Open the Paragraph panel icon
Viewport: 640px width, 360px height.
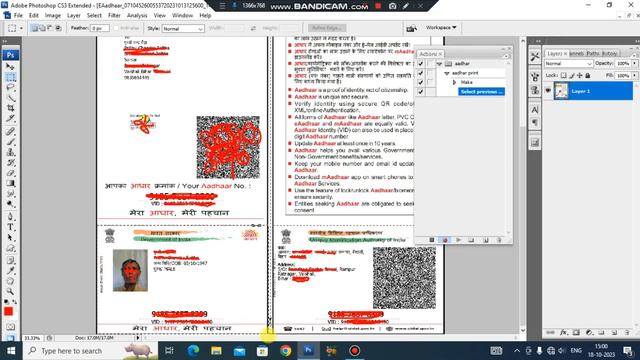pos(535,122)
